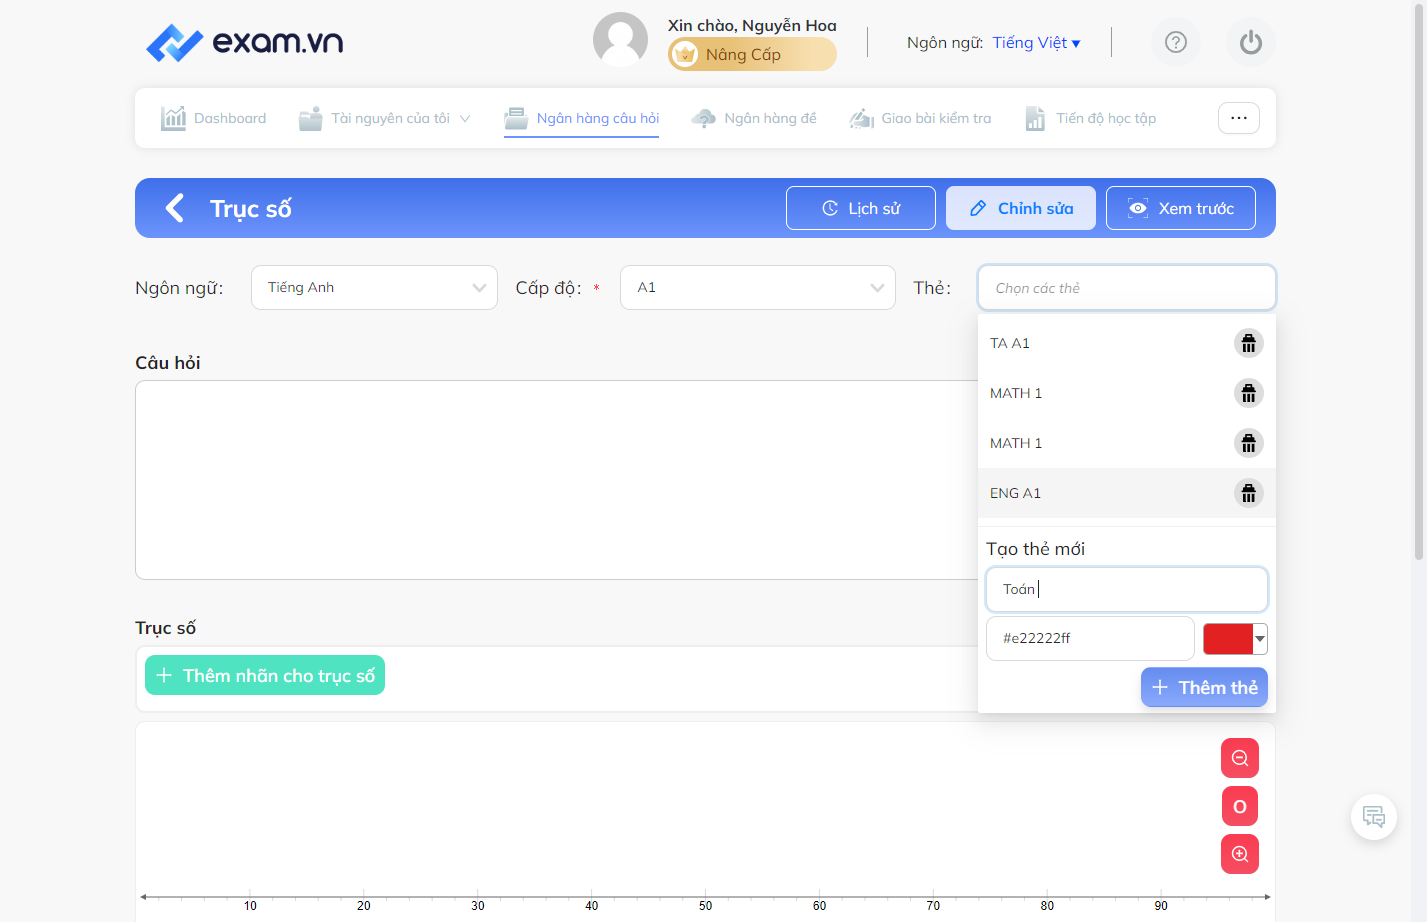This screenshot has width=1427, height=922.
Task: Click the Xem trước button
Action: point(1181,208)
